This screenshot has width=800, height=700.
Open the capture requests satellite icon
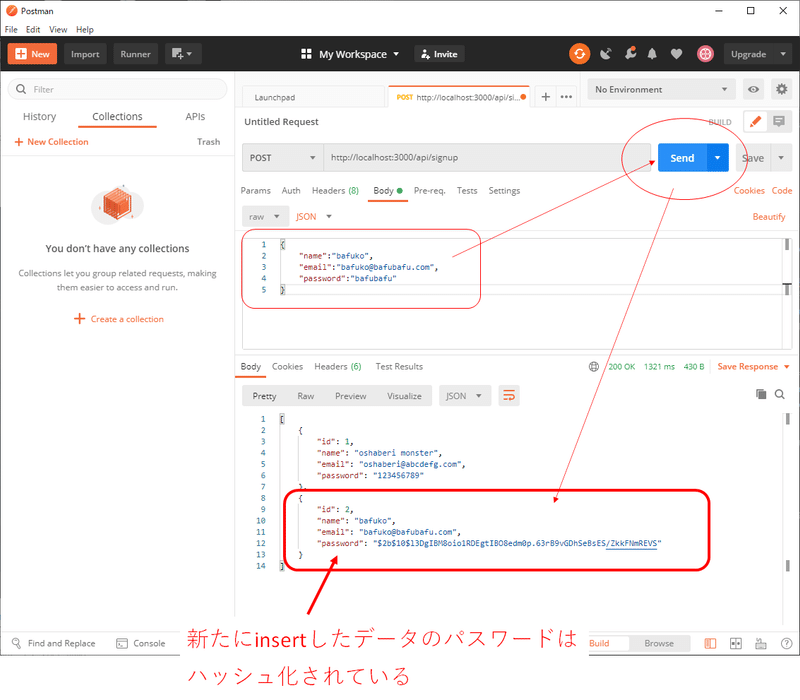(x=606, y=54)
